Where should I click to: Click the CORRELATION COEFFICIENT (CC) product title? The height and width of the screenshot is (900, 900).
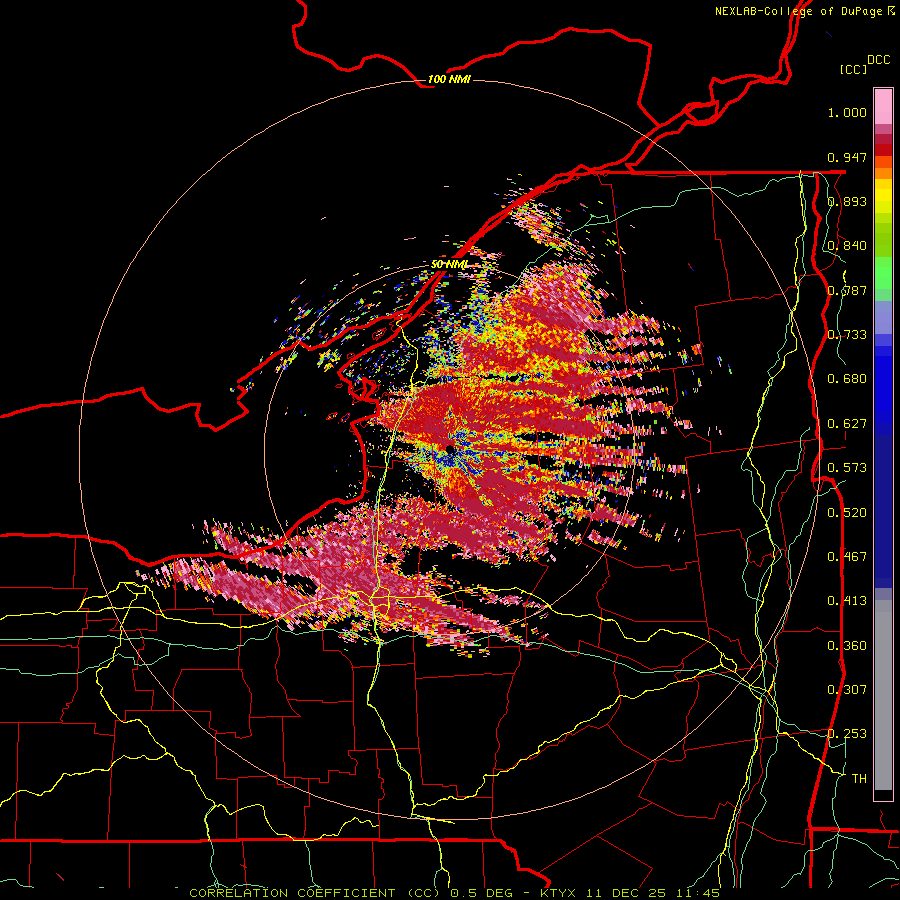point(315,893)
